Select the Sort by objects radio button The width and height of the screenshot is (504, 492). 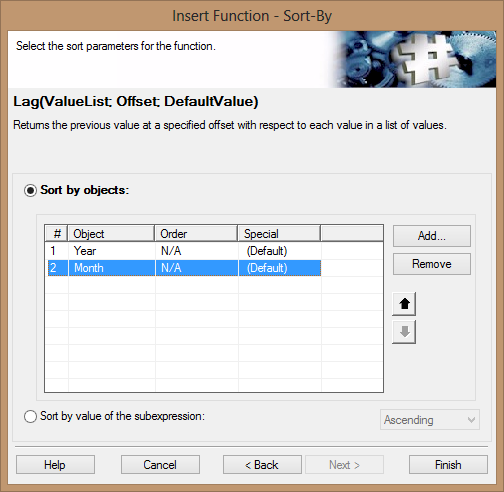pyautogui.click(x=30, y=191)
